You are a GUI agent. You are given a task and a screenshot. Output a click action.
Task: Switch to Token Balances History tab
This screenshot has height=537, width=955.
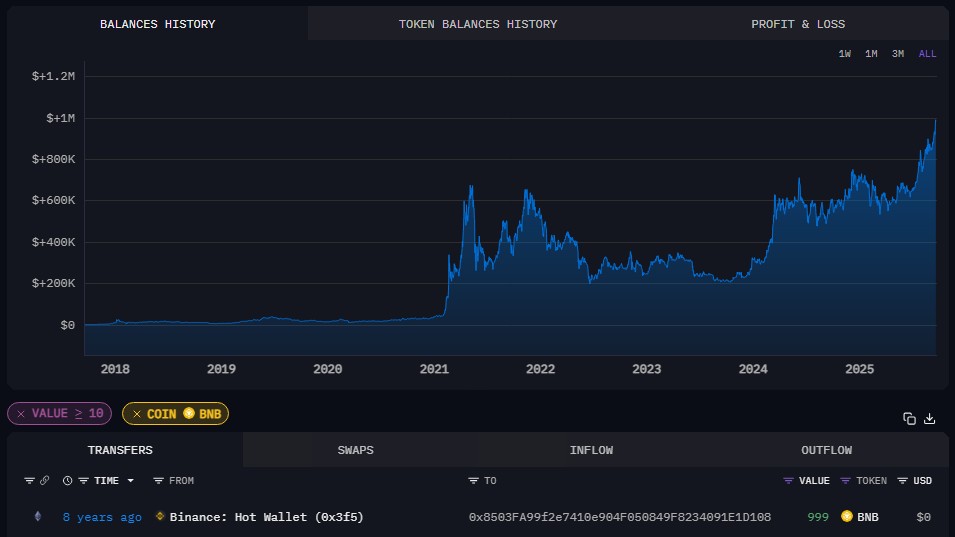click(x=478, y=24)
